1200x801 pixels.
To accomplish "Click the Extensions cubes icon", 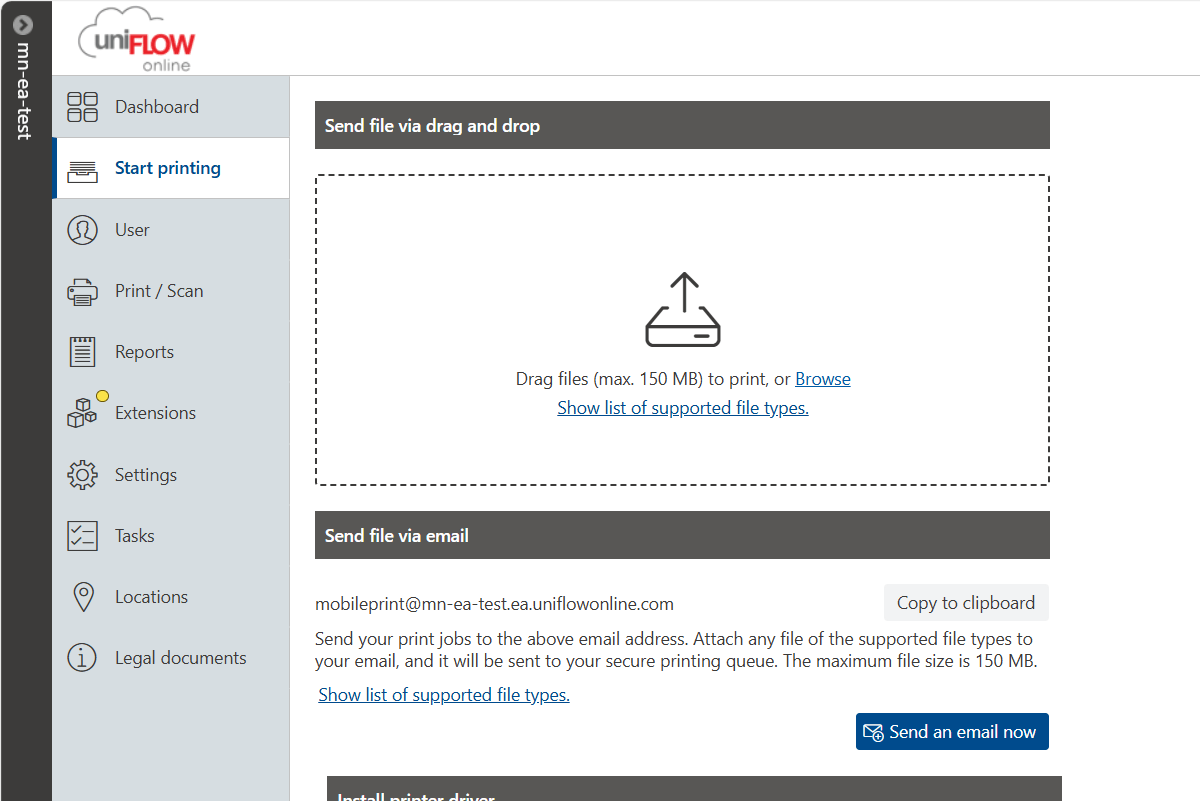I will [82, 413].
